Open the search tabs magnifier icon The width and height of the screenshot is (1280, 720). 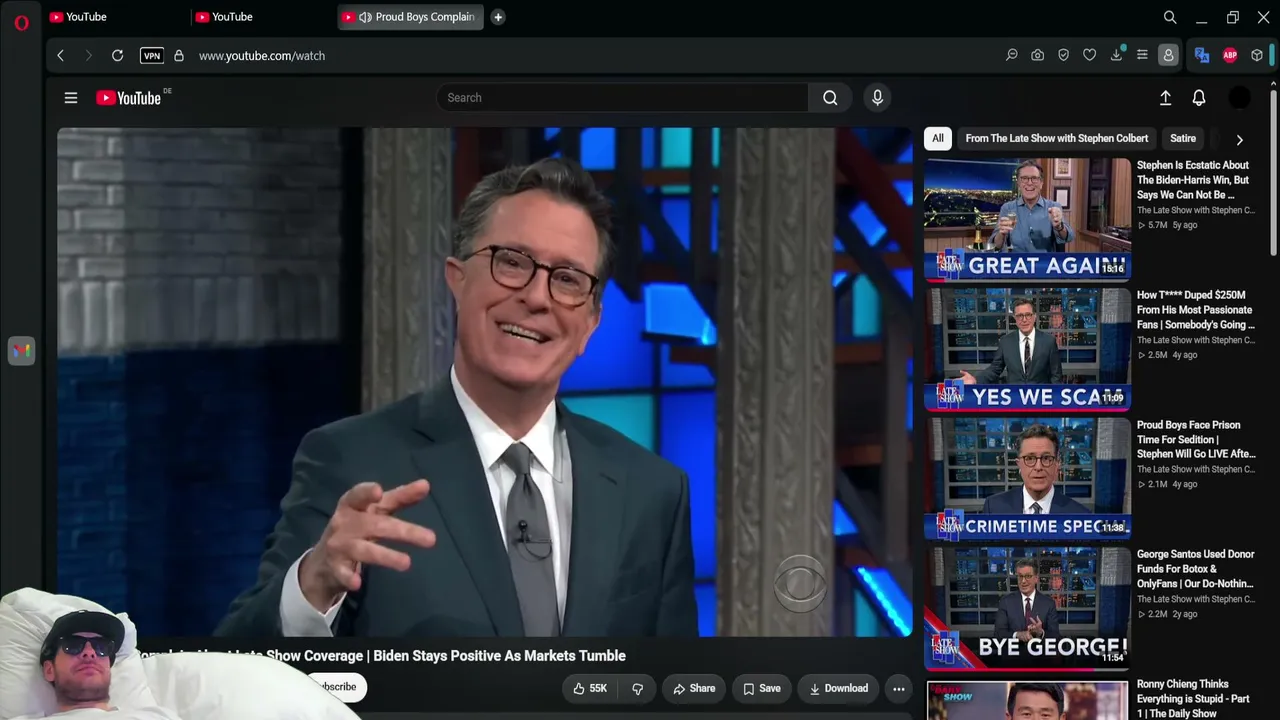[1170, 17]
